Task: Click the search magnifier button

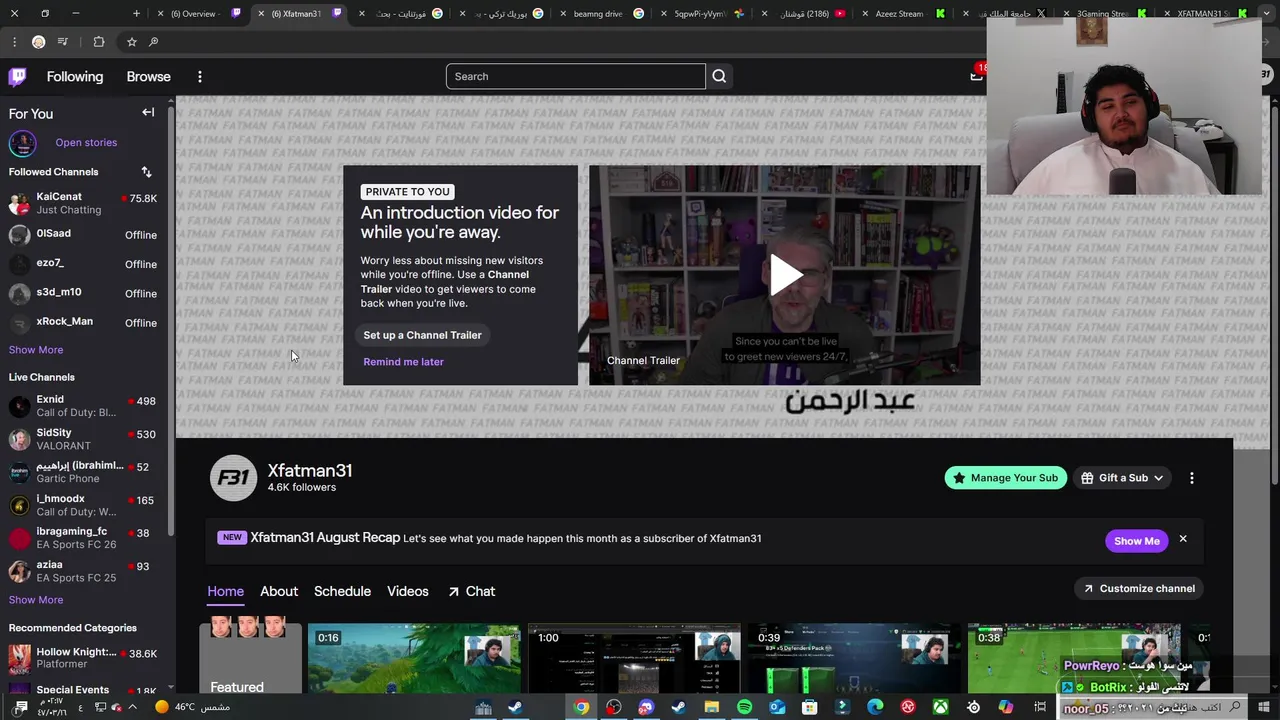Action: (x=719, y=76)
